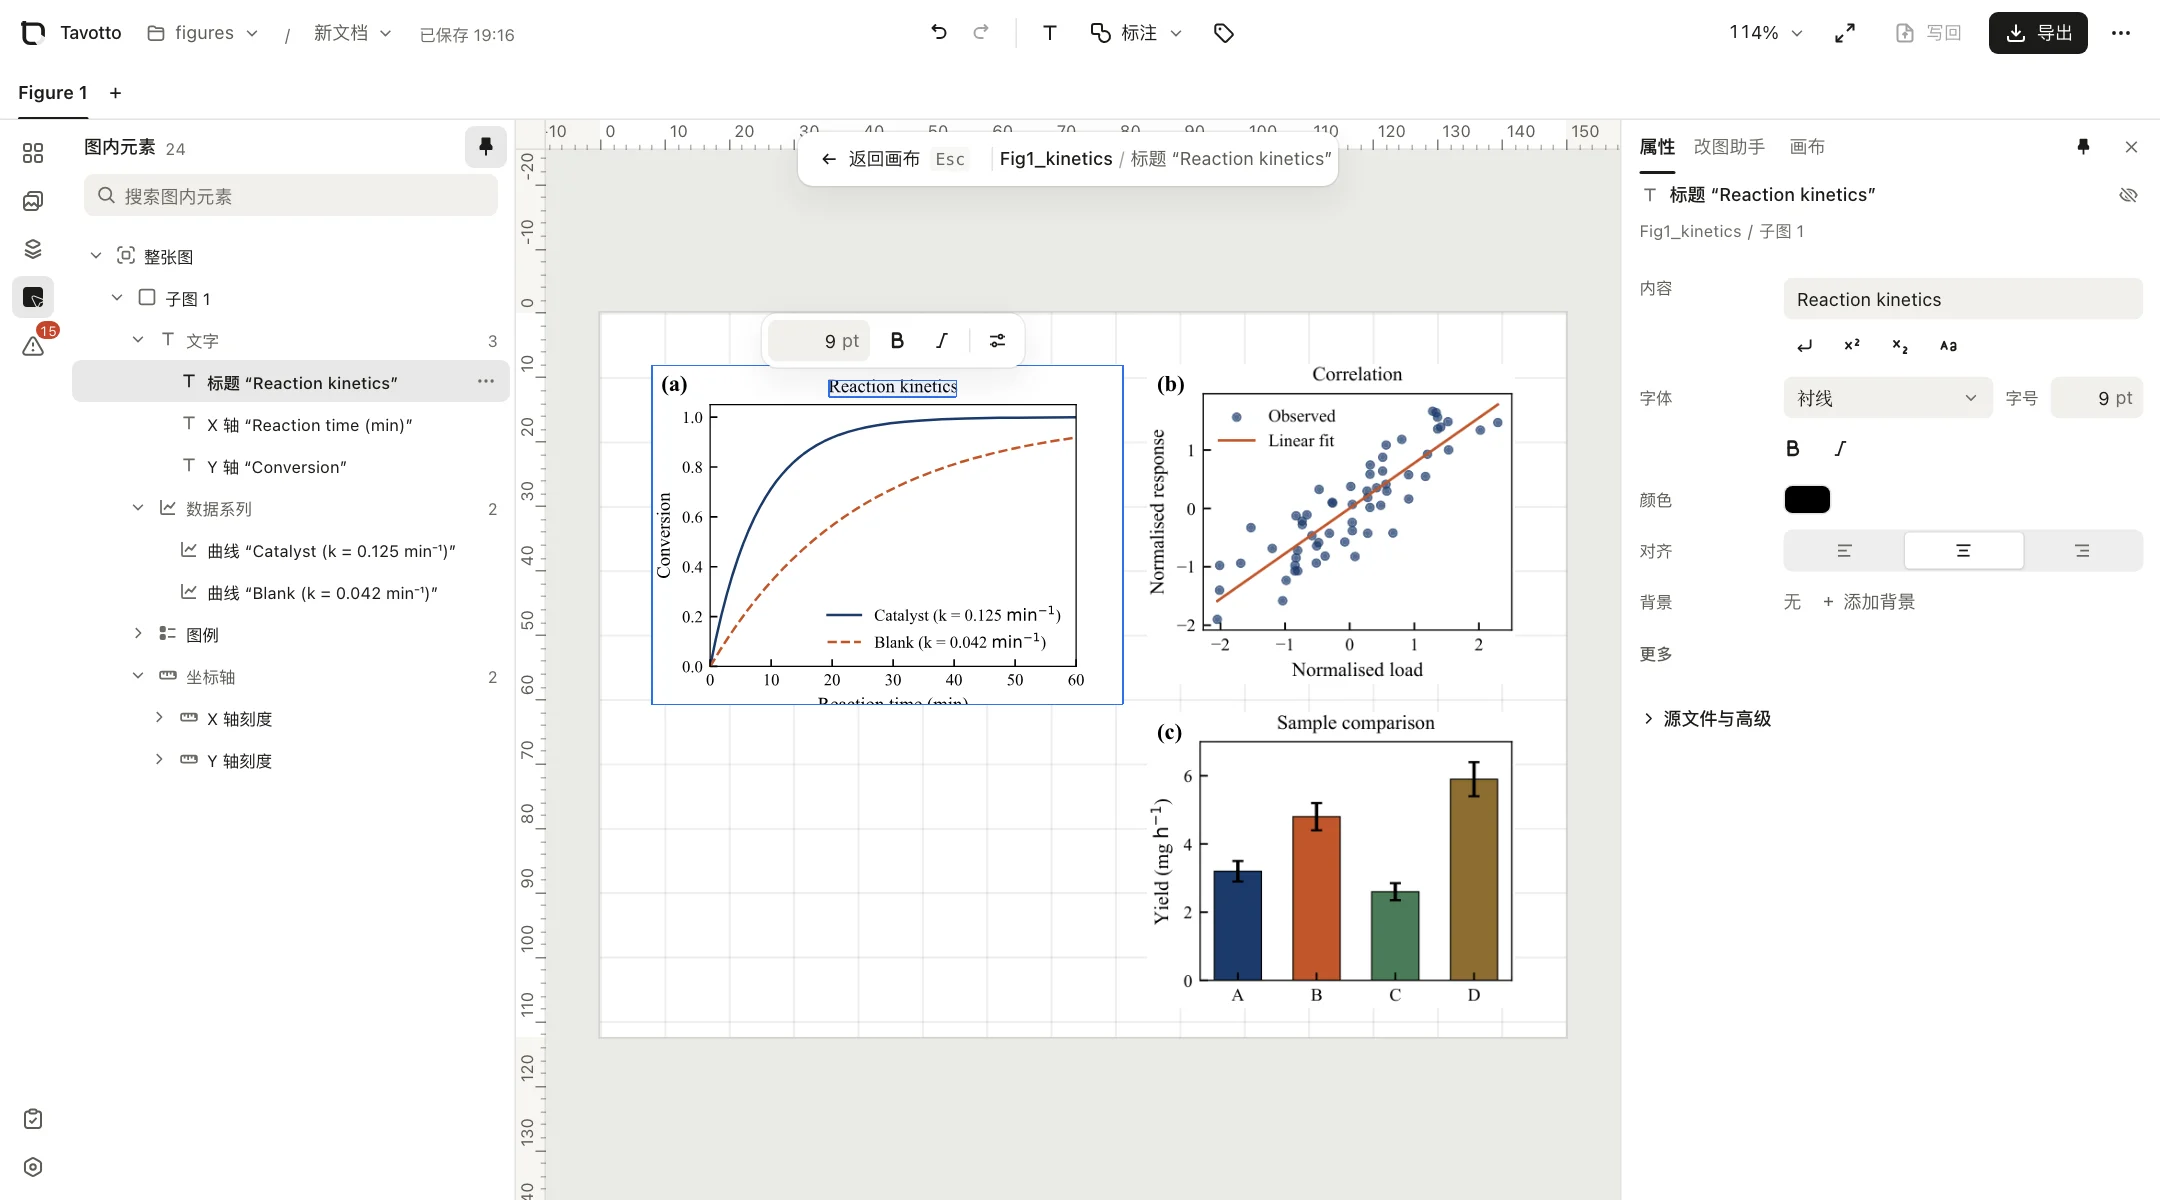Screen dimensions: 2160x1200
Task: Open text options sliders icon in the floating toolbar
Action: click(x=997, y=341)
